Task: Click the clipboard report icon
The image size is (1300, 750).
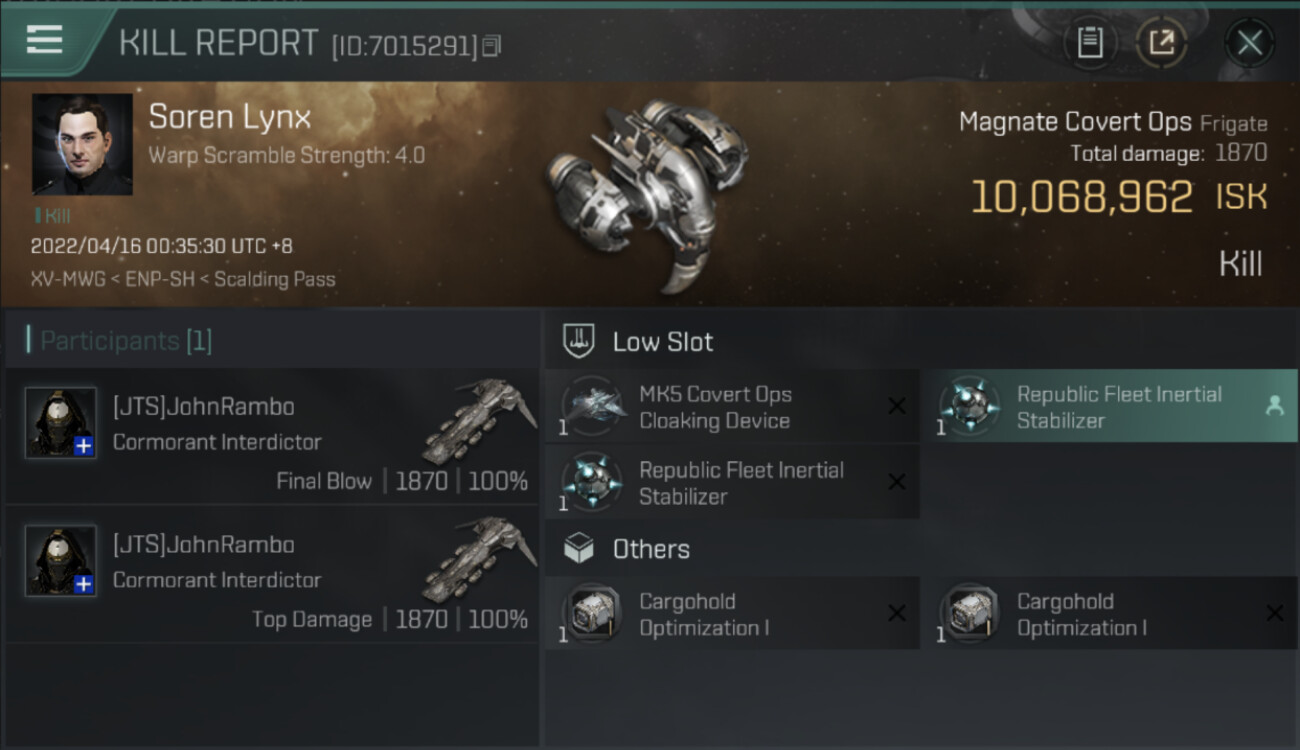Action: 1089,43
